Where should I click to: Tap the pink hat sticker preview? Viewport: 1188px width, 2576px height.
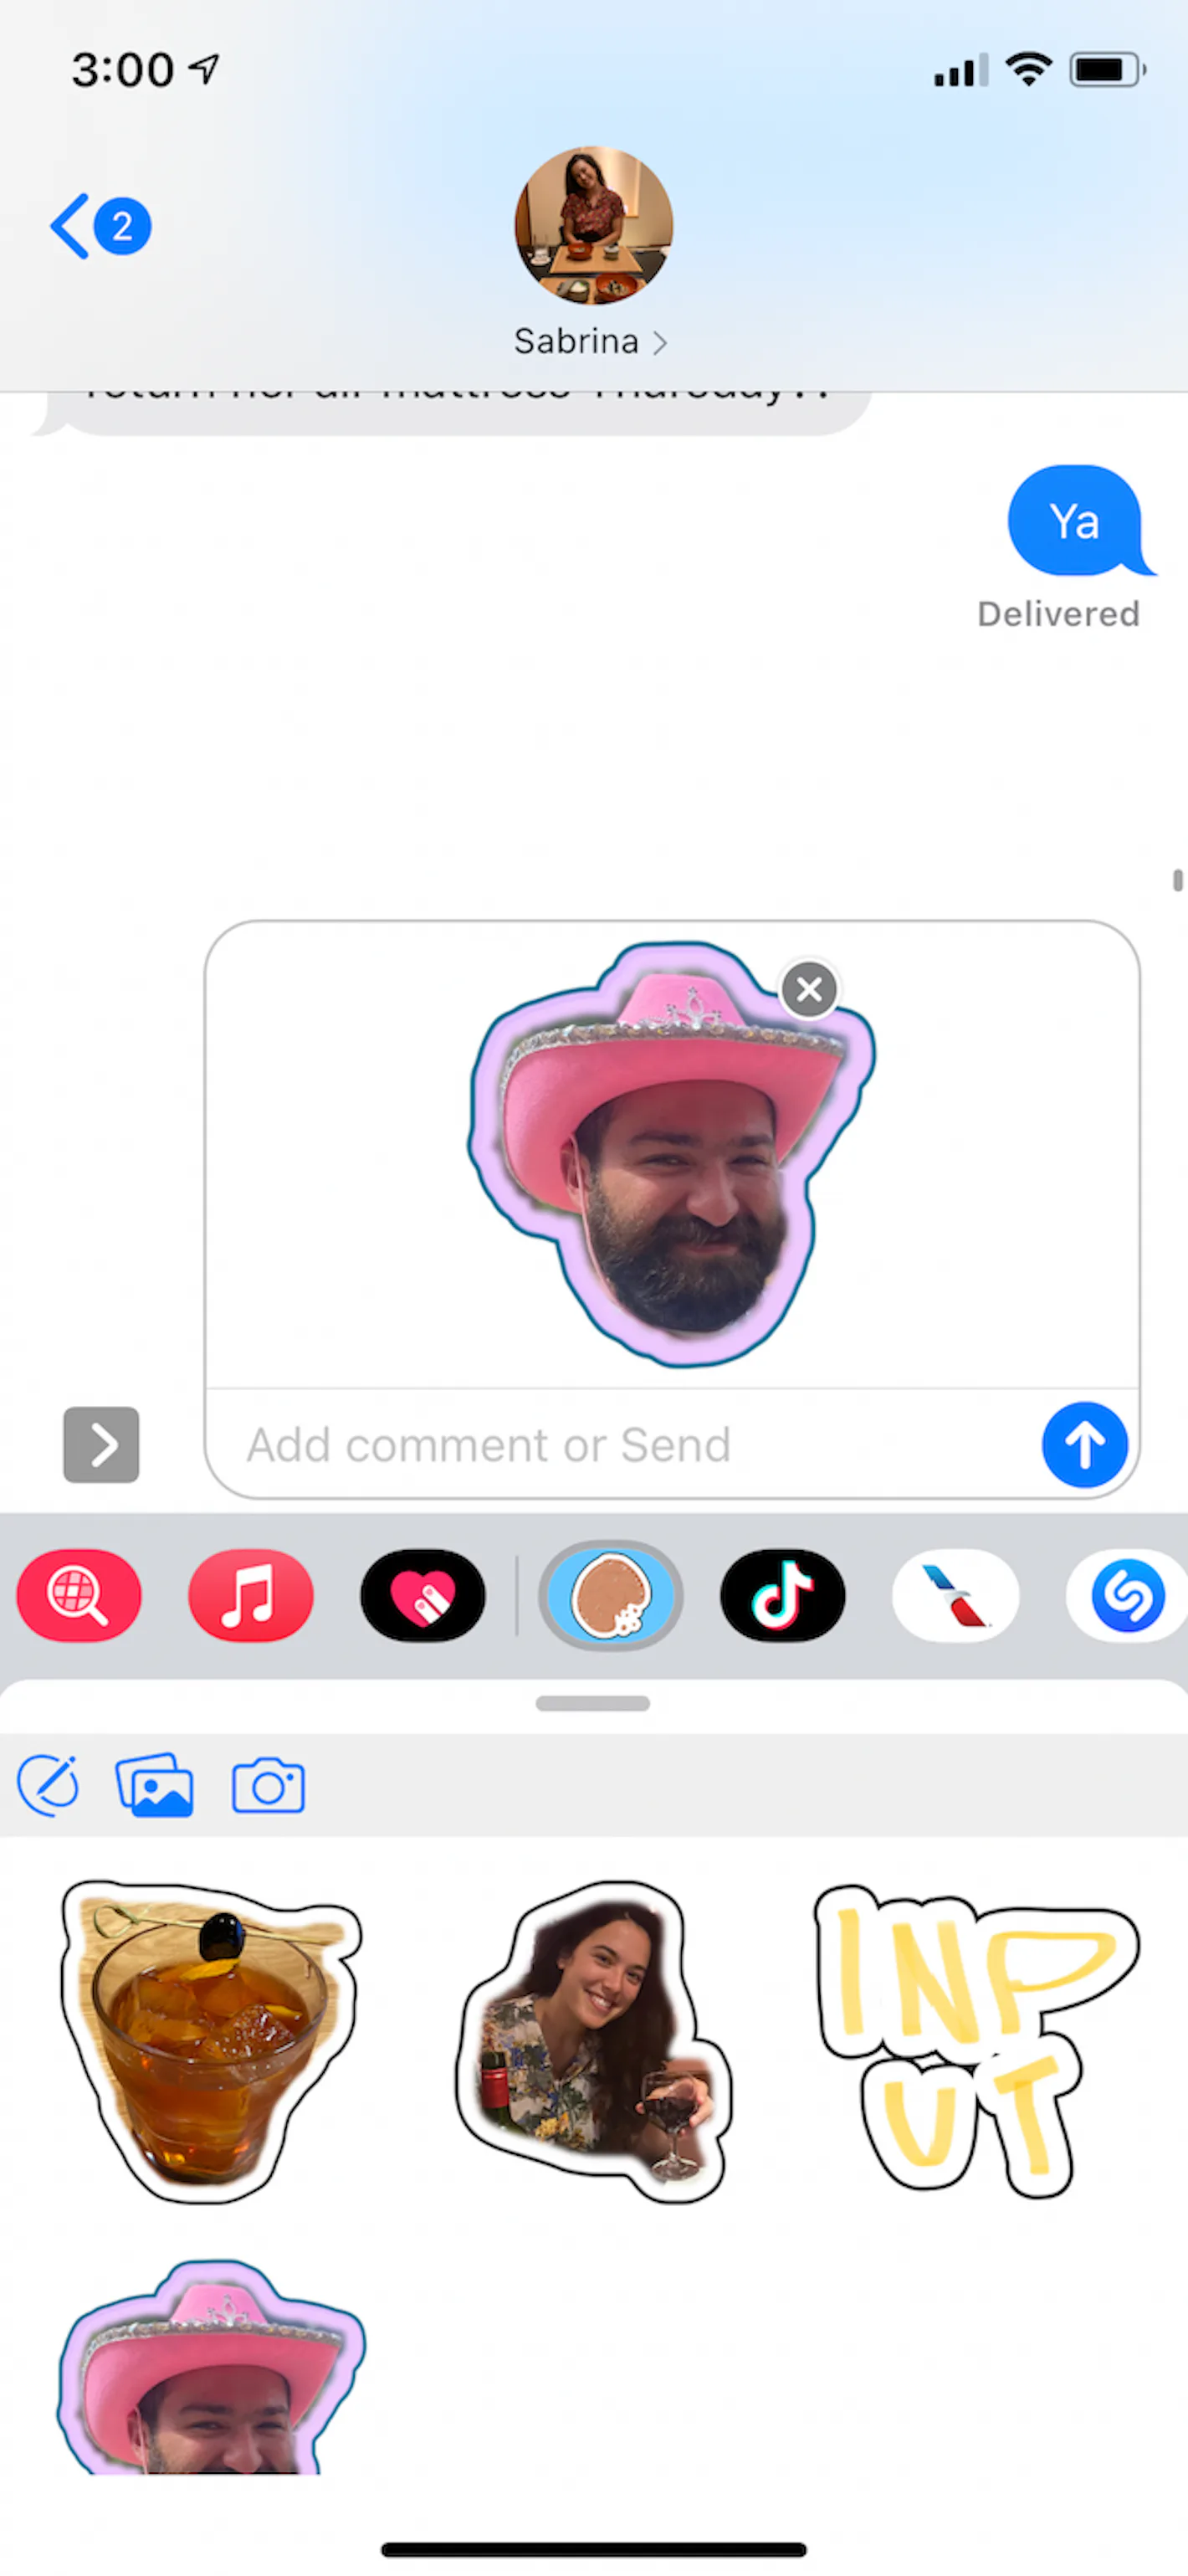671,1153
